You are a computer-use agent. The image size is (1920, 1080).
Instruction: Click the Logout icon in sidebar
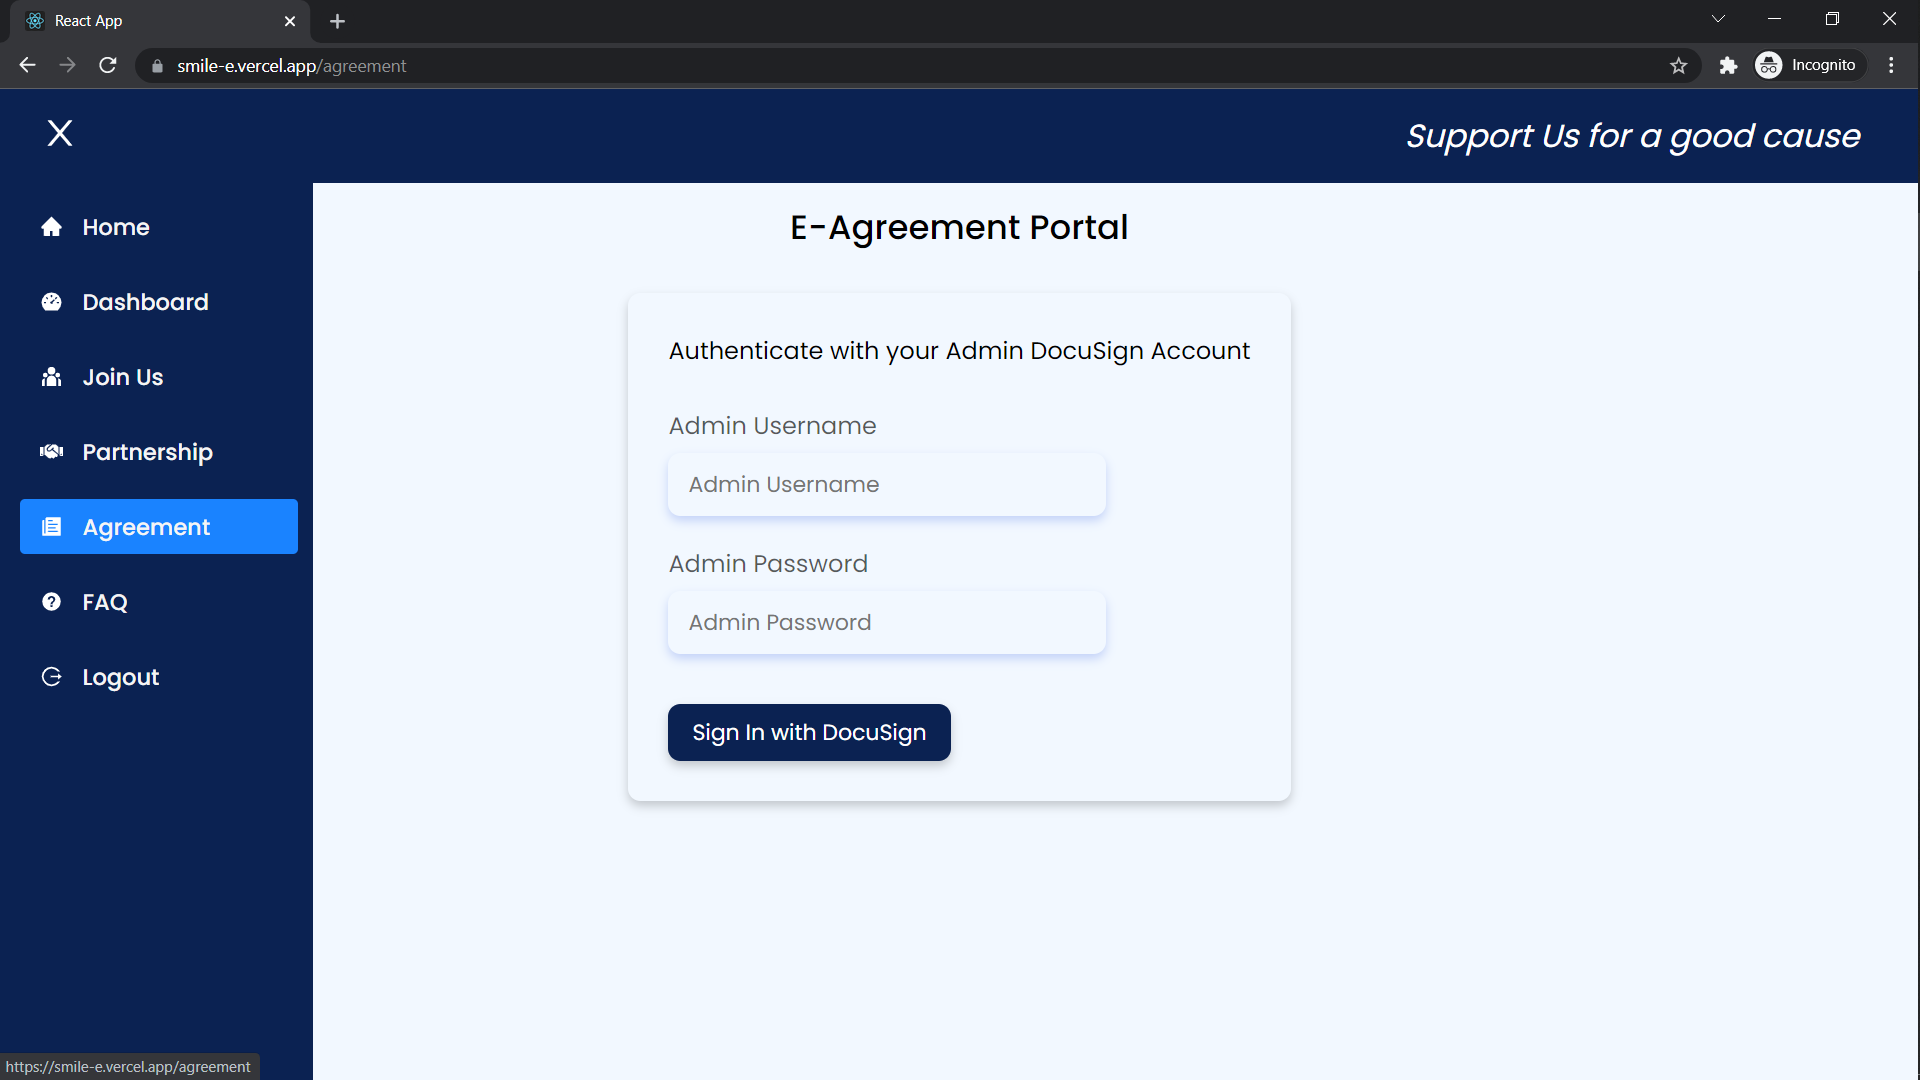(51, 677)
